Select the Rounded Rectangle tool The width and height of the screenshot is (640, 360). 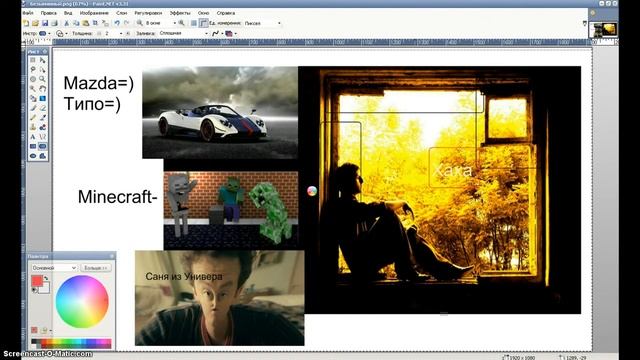pyautogui.click(x=42, y=146)
